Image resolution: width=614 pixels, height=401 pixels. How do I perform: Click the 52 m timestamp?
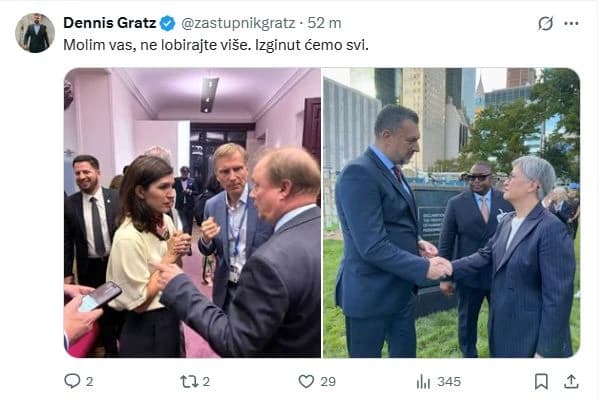[324, 22]
